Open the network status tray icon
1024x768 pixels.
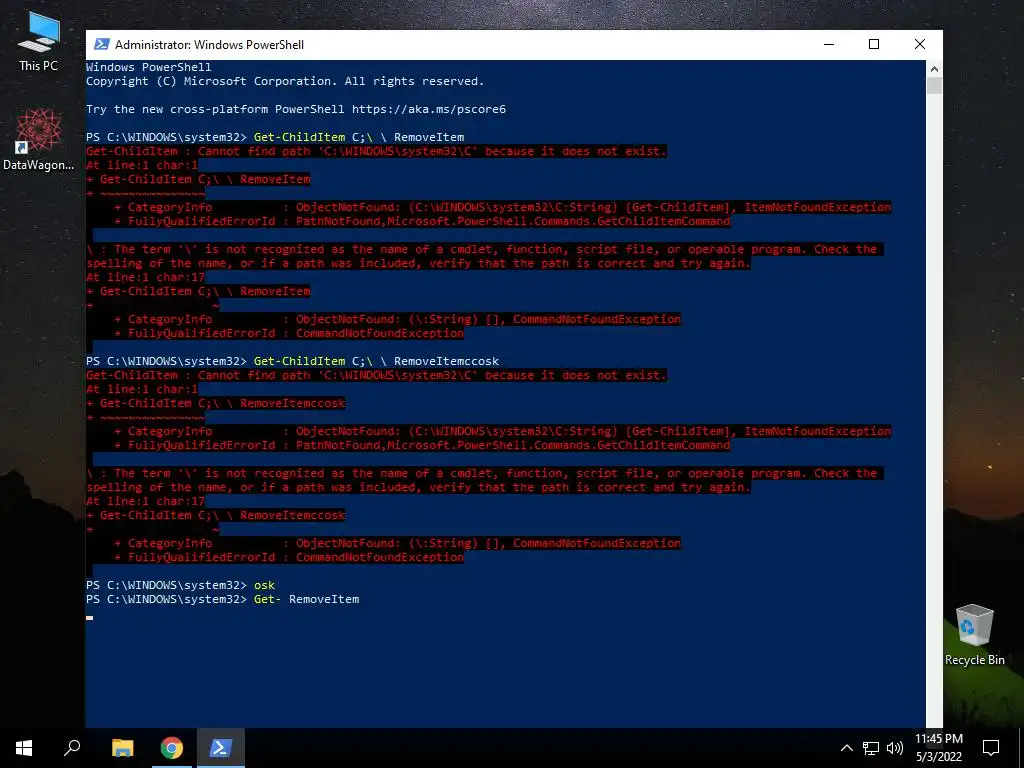tap(871, 748)
